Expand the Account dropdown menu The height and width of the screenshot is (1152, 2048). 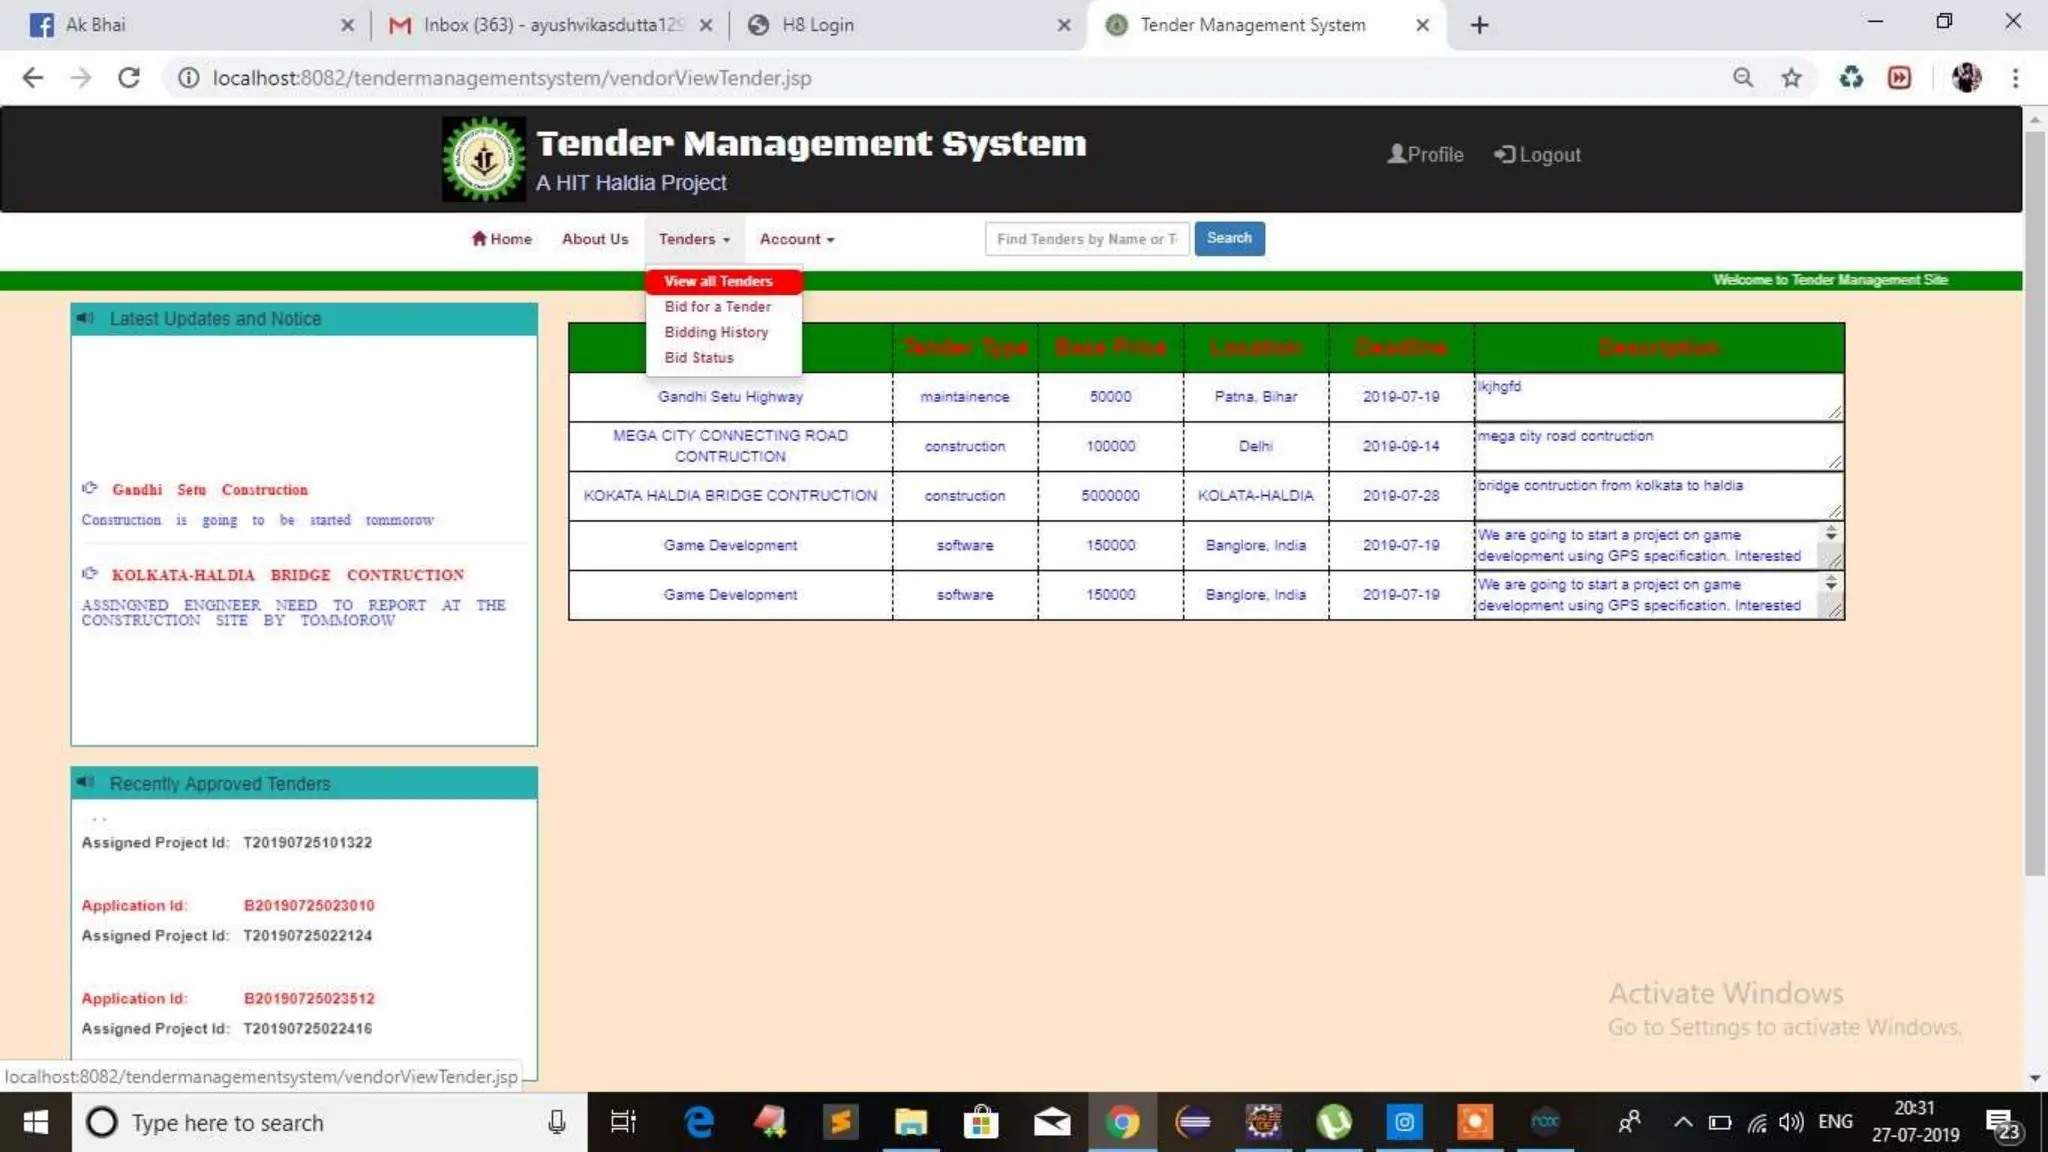(796, 239)
